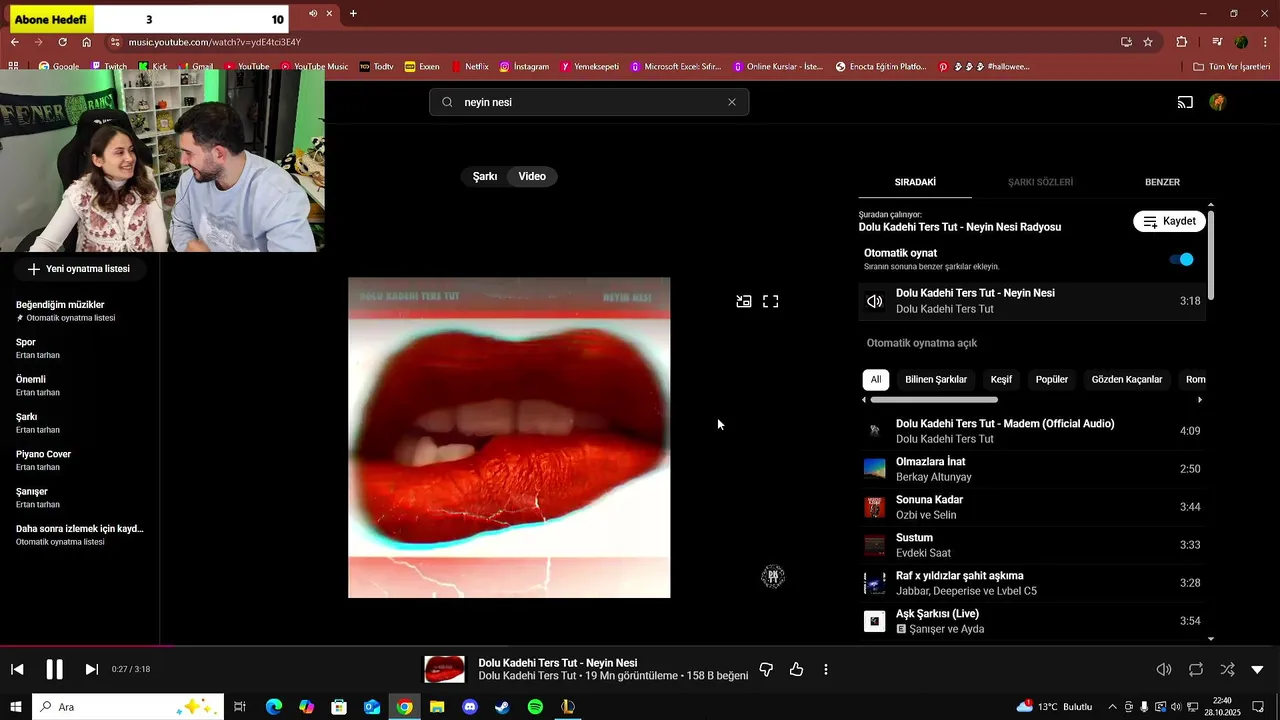Skip to the next track

pyautogui.click(x=91, y=669)
